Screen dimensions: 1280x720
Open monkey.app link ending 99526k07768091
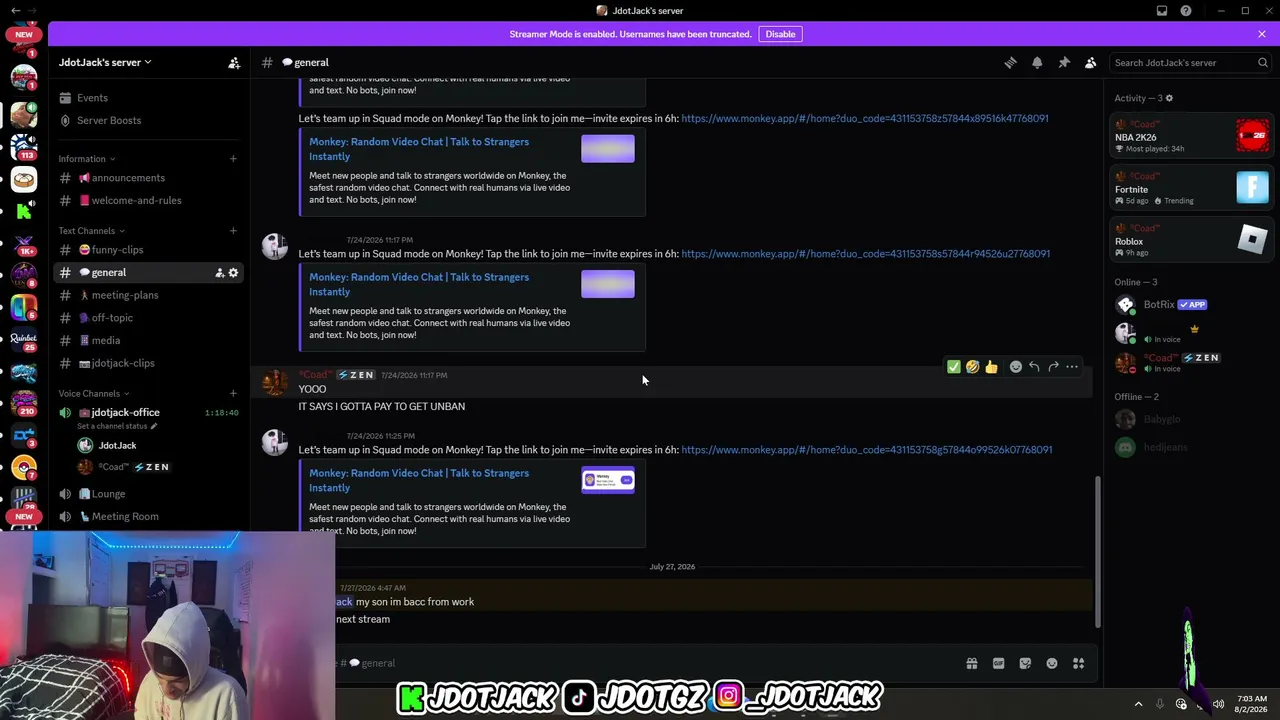tap(867, 450)
